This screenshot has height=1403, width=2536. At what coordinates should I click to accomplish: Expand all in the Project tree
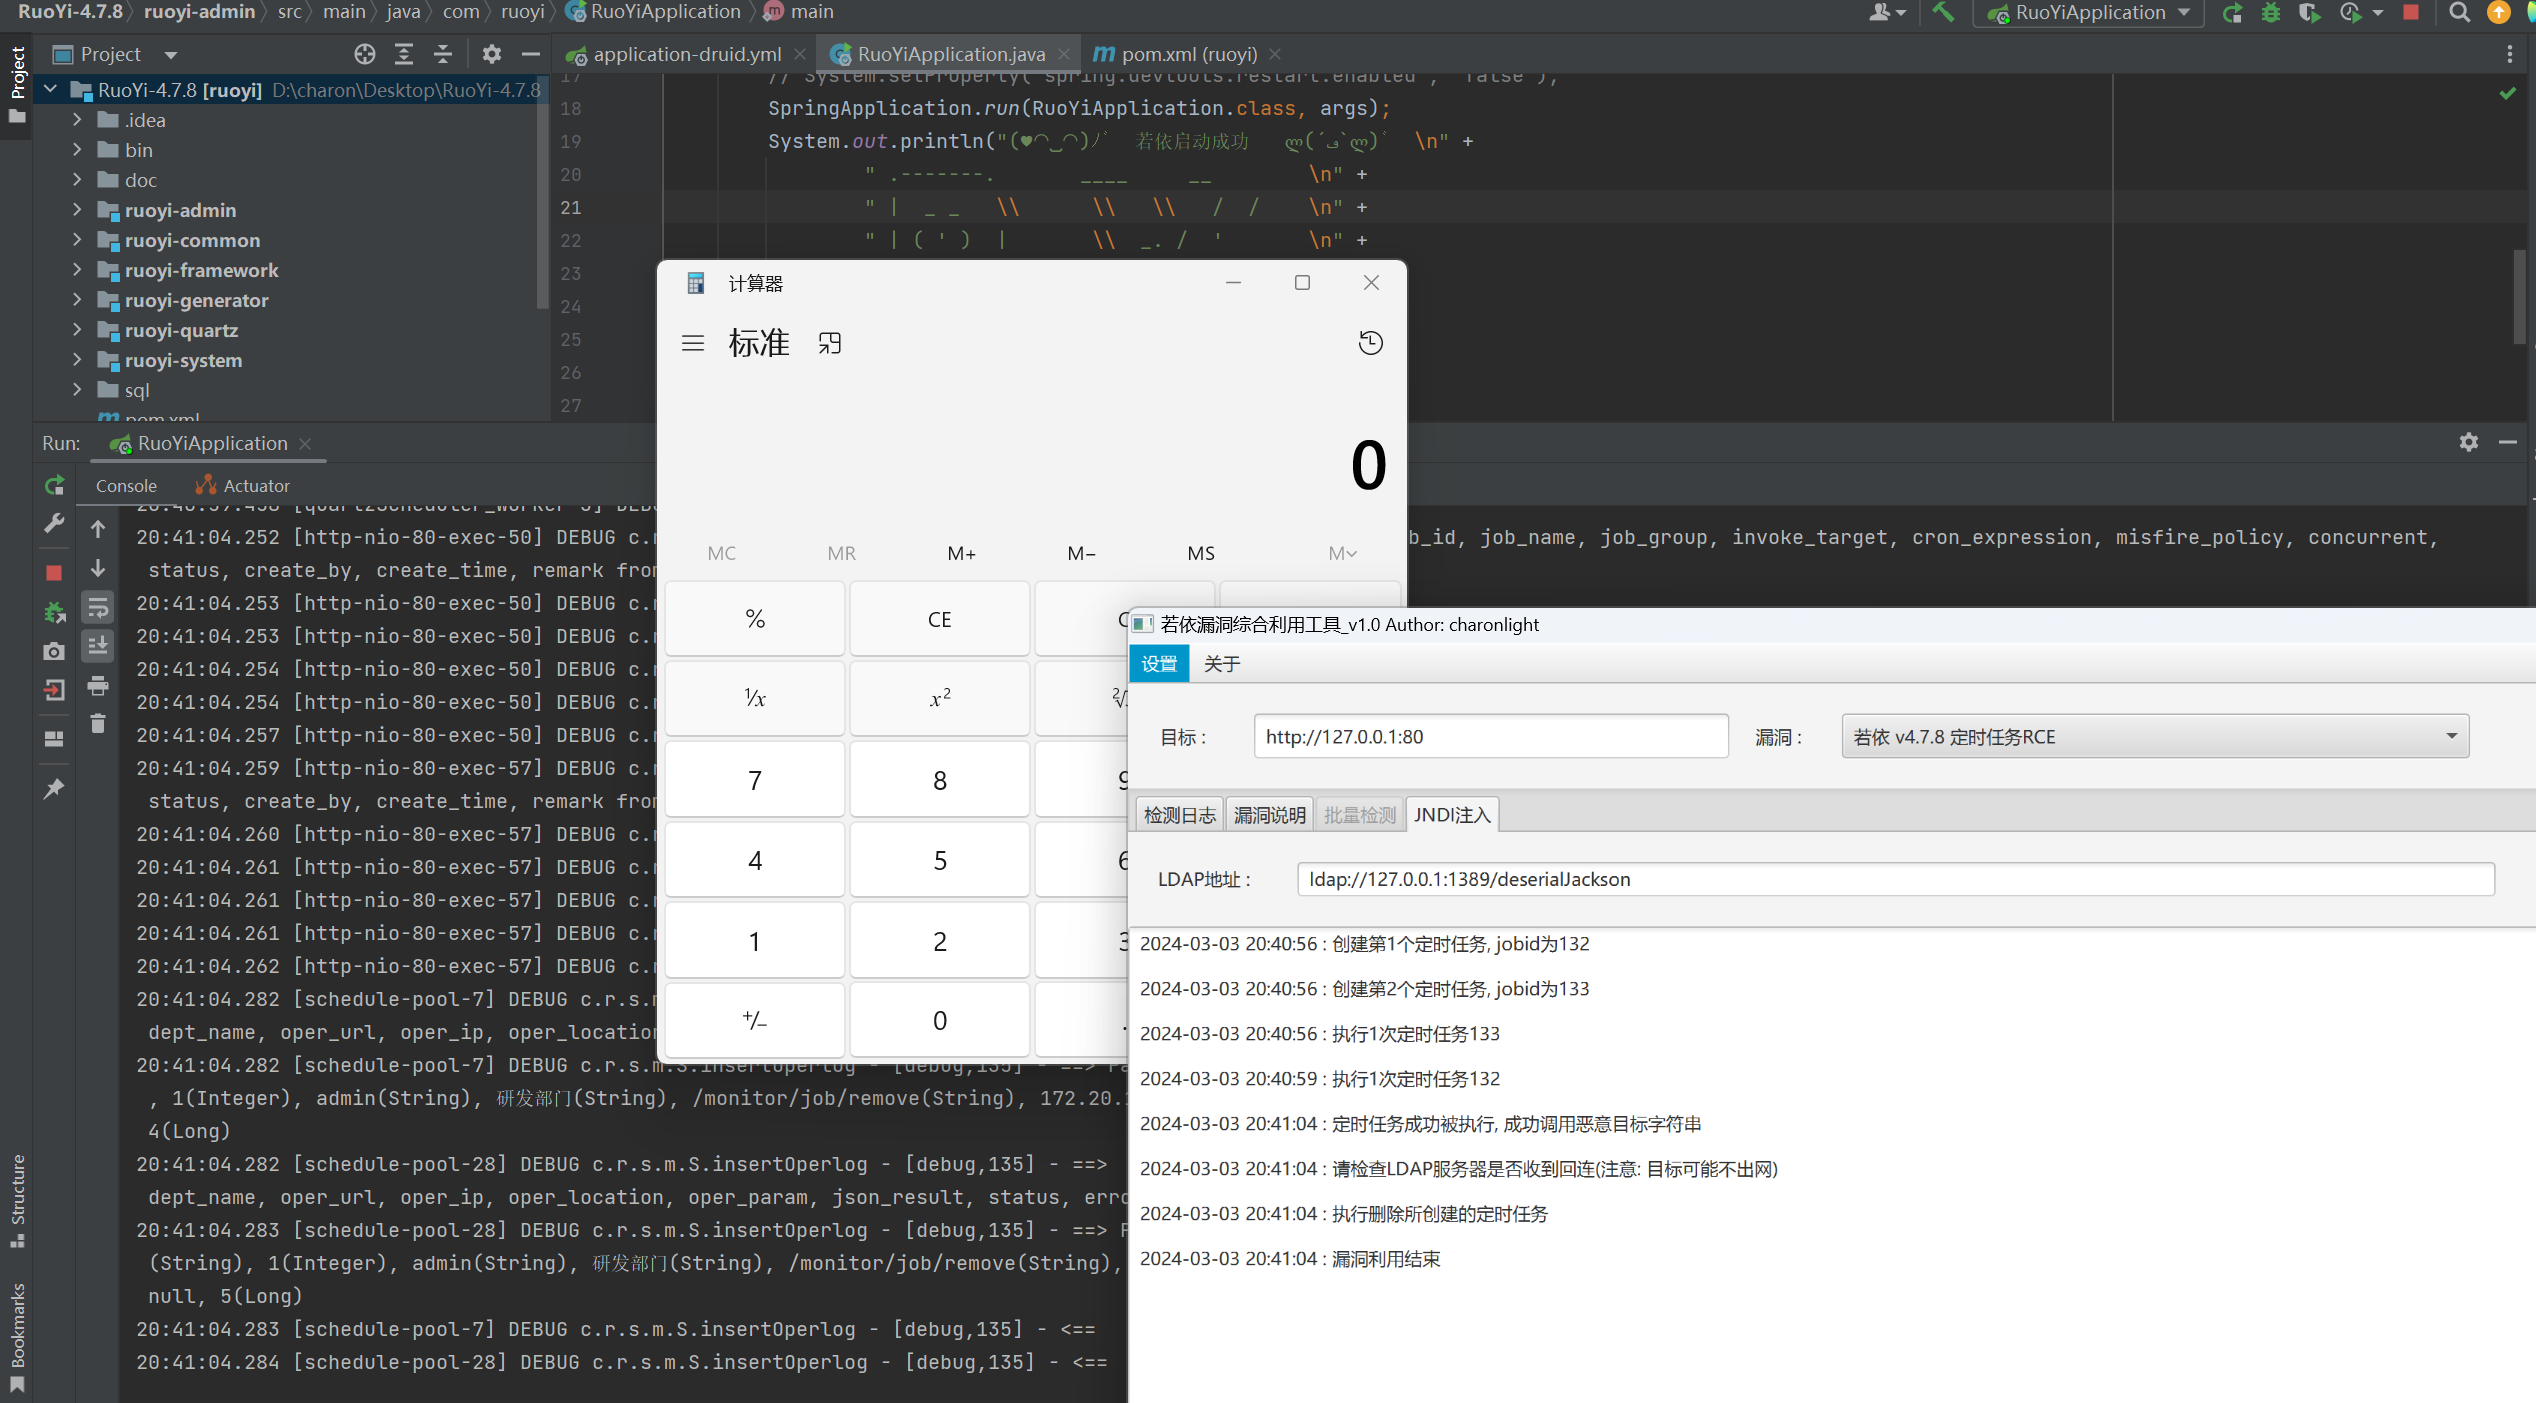pyautogui.click(x=404, y=54)
